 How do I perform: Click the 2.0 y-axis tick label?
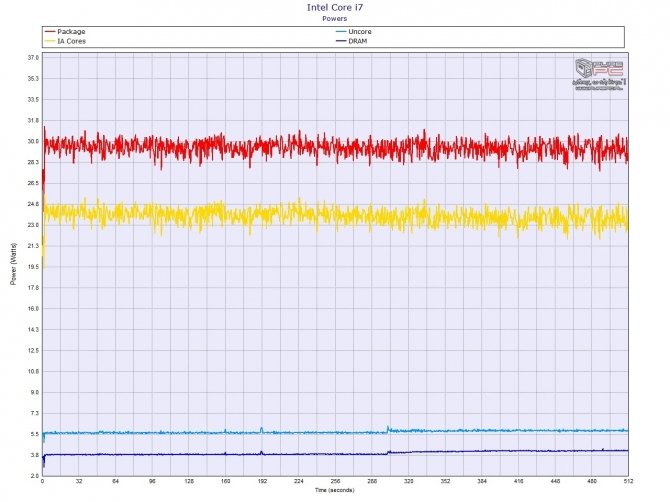35,476
